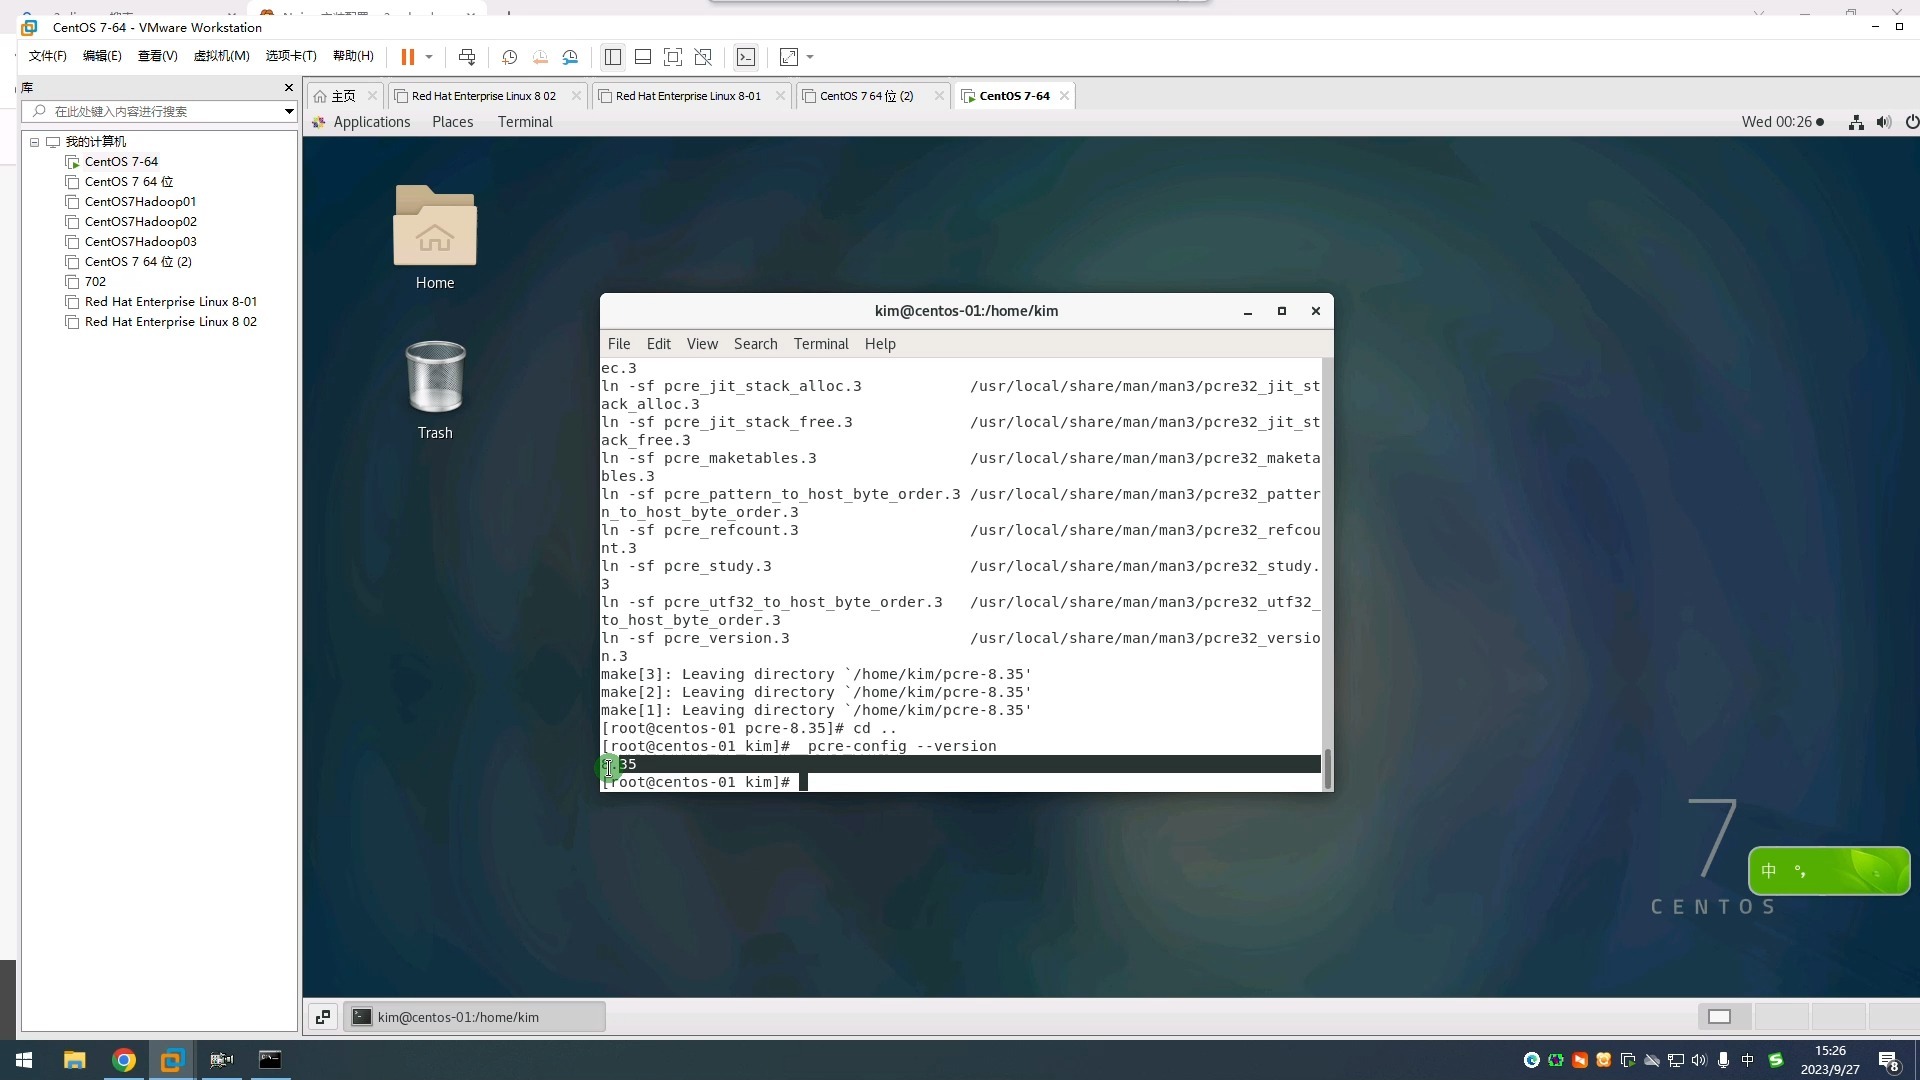
Task: Open the library search filter dropdown
Action: point(289,111)
